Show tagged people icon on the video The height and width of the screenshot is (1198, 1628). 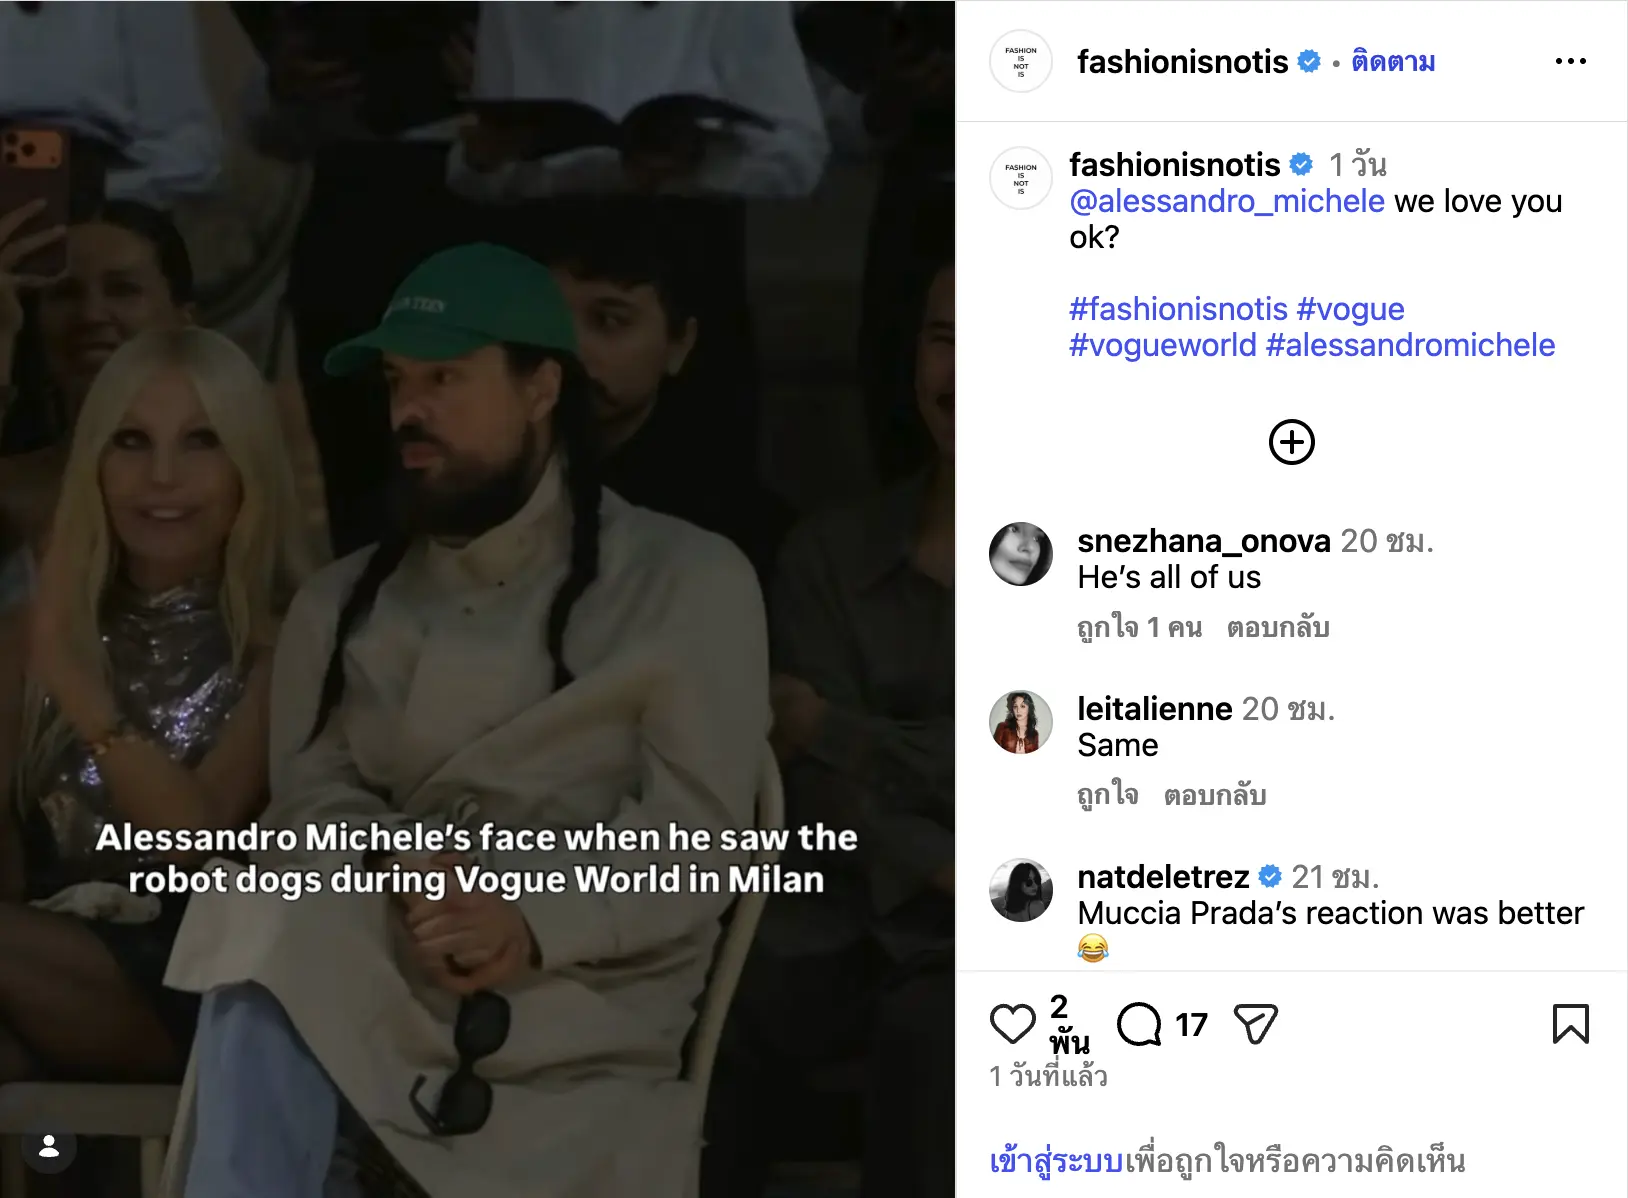(49, 1147)
